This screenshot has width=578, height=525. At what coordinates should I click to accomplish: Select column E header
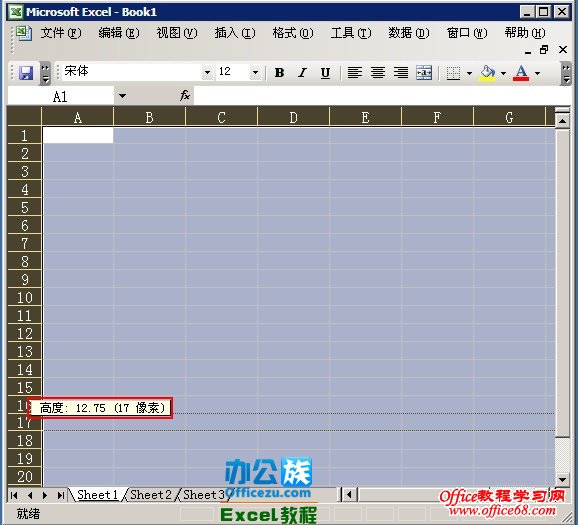(x=365, y=118)
